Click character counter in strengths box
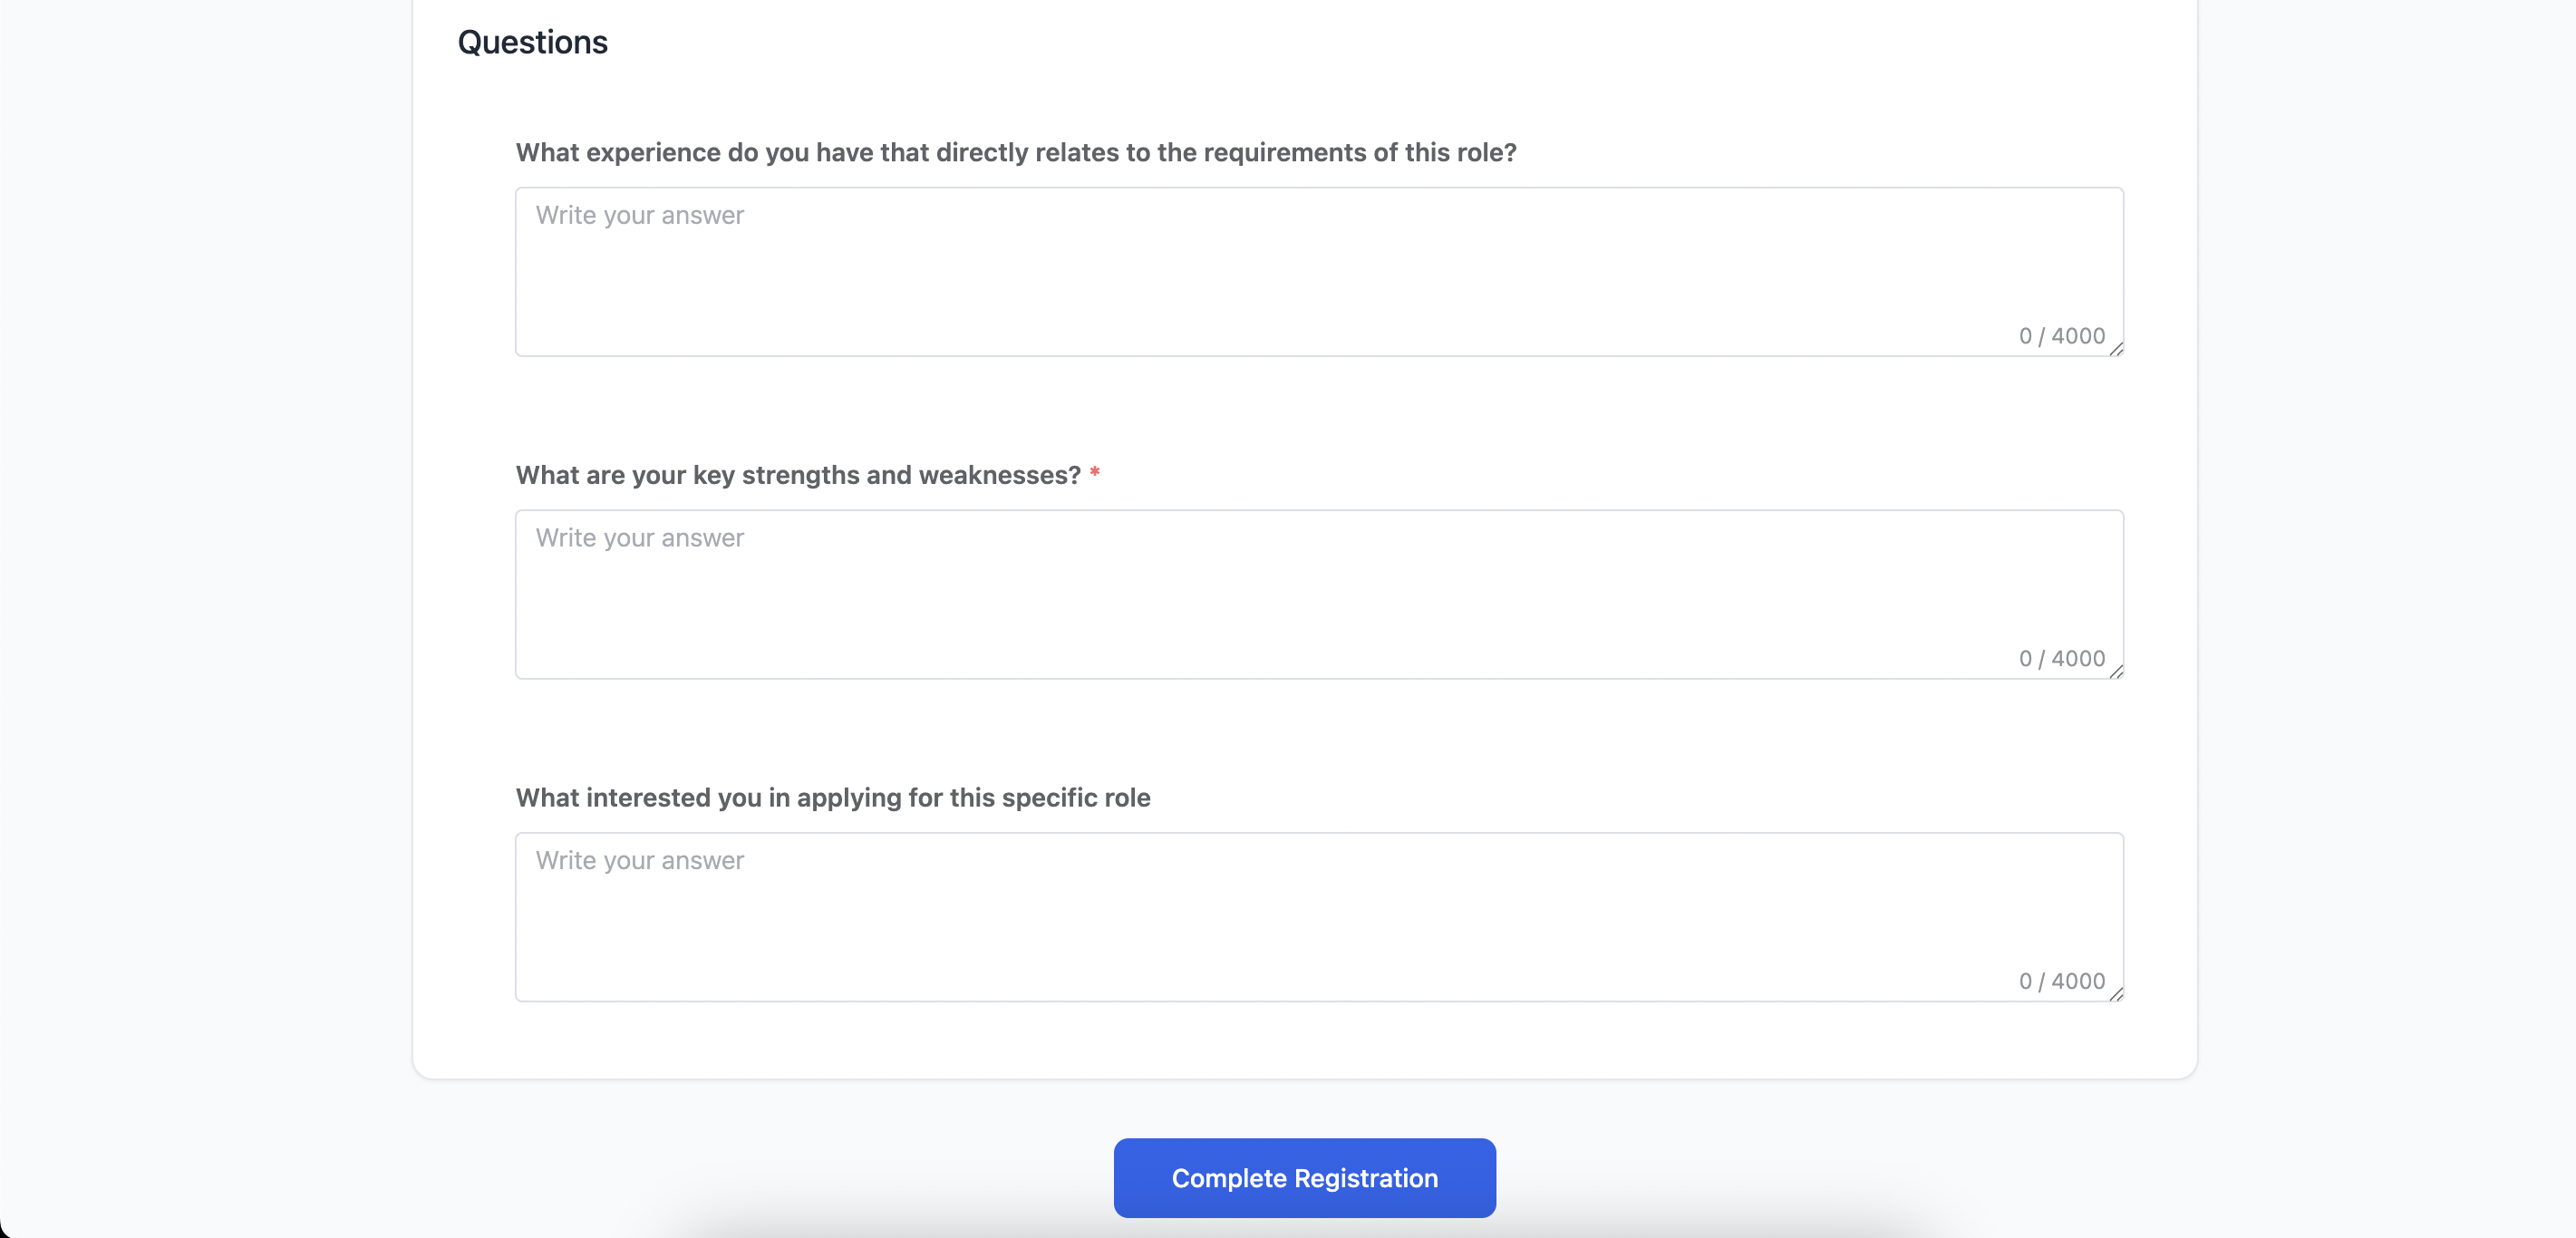2576x1238 pixels. pos(2061,658)
